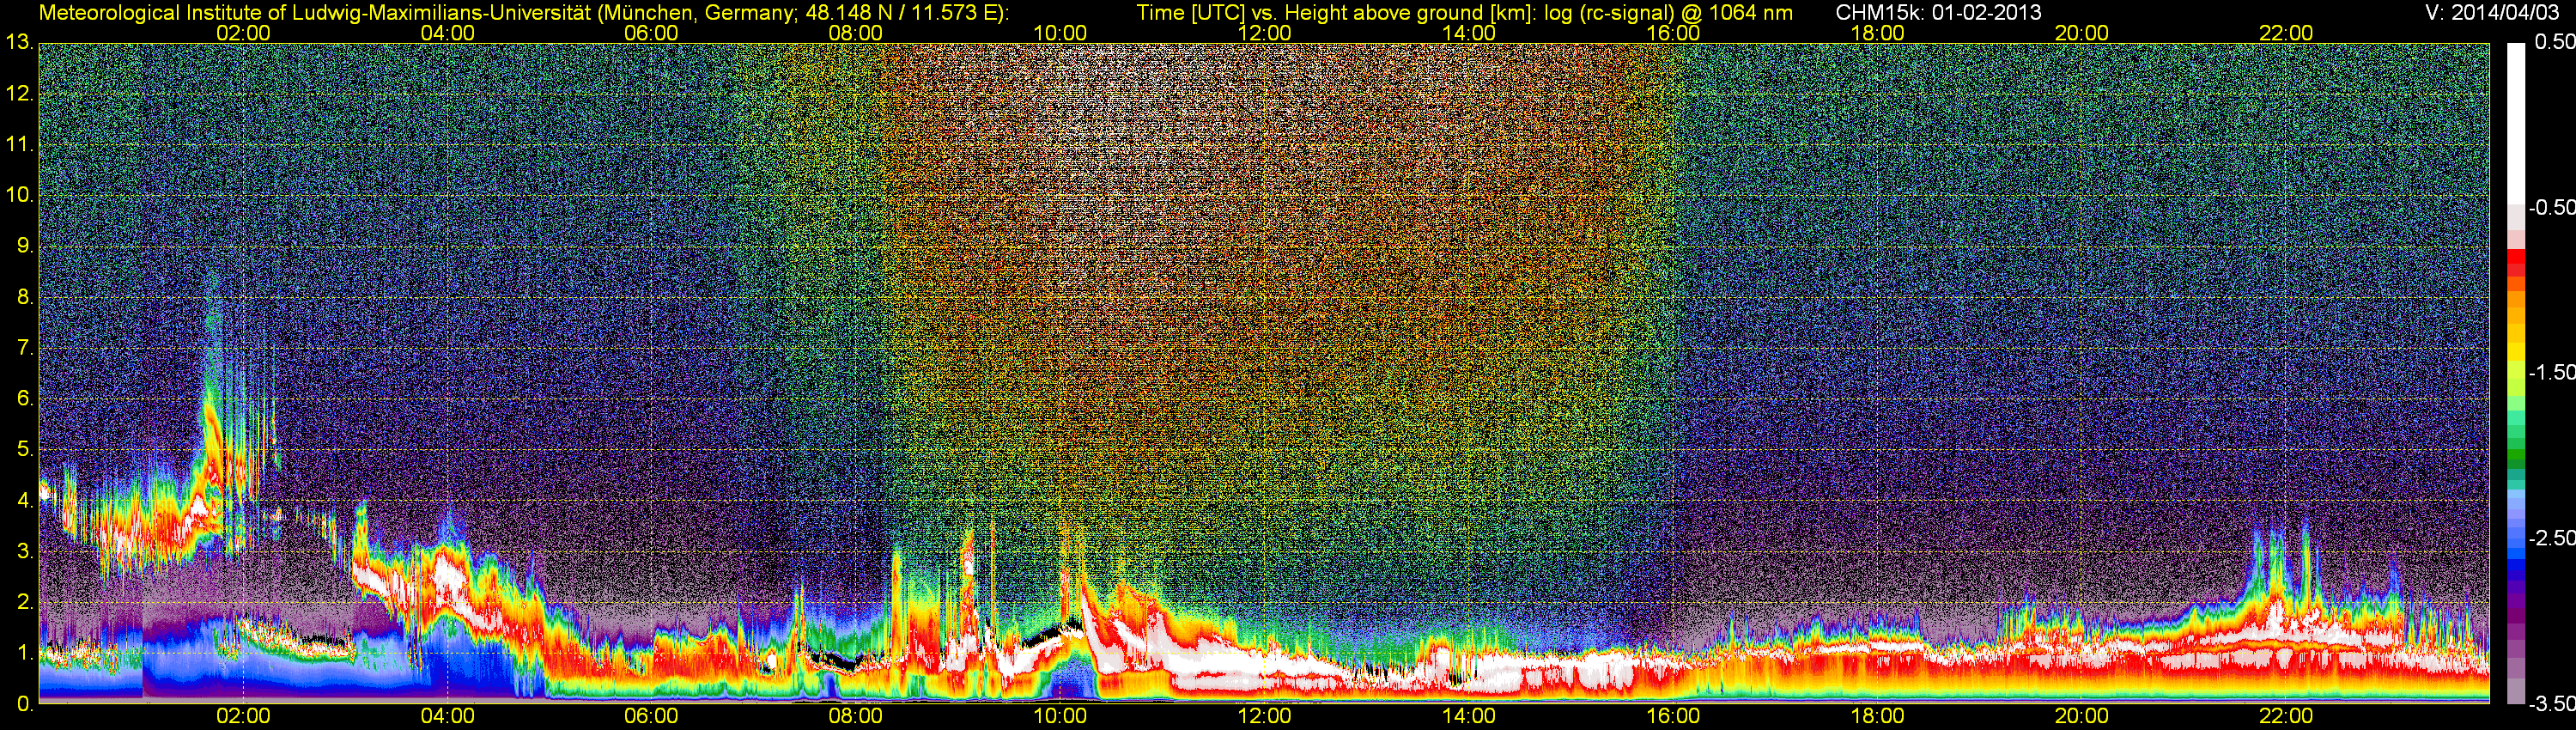Image resolution: width=2576 pixels, height=730 pixels.
Task: Click the colorbar value '0.50'
Action: [x=2554, y=42]
